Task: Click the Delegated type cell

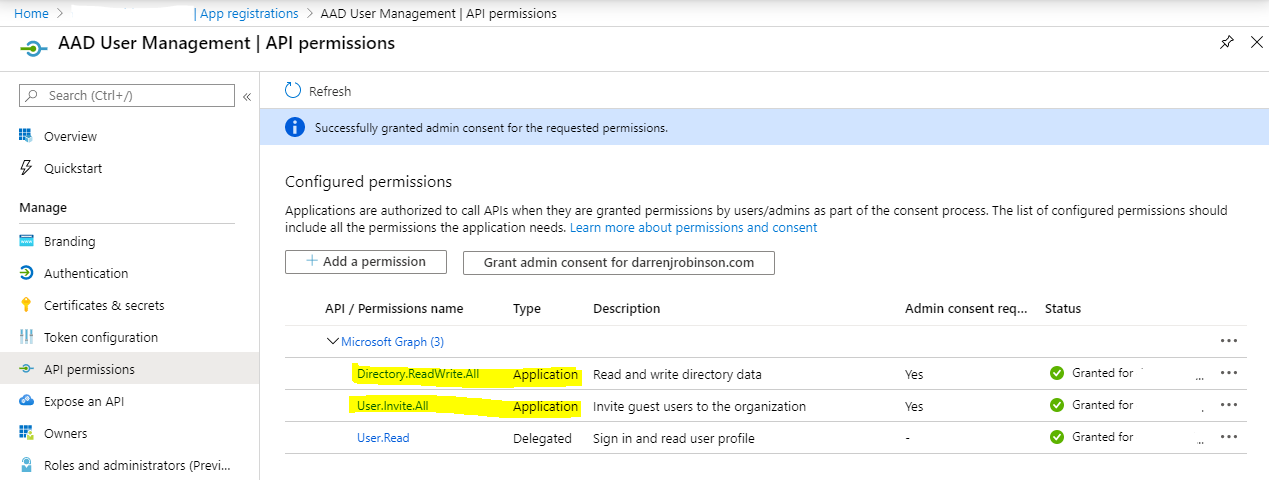Action: click(542, 438)
